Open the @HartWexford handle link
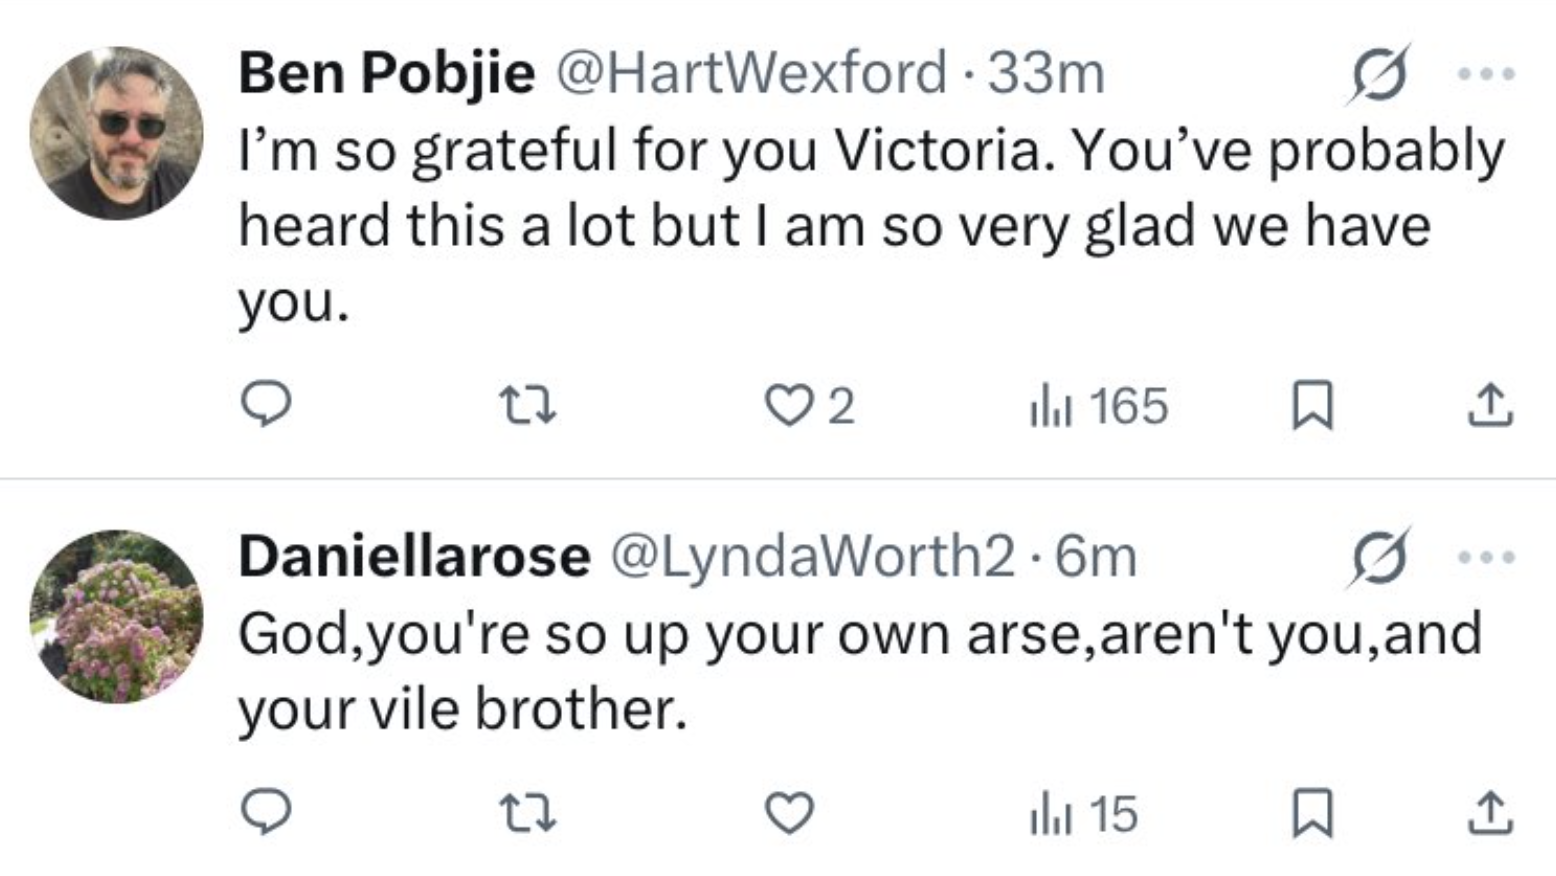 pos(750,73)
